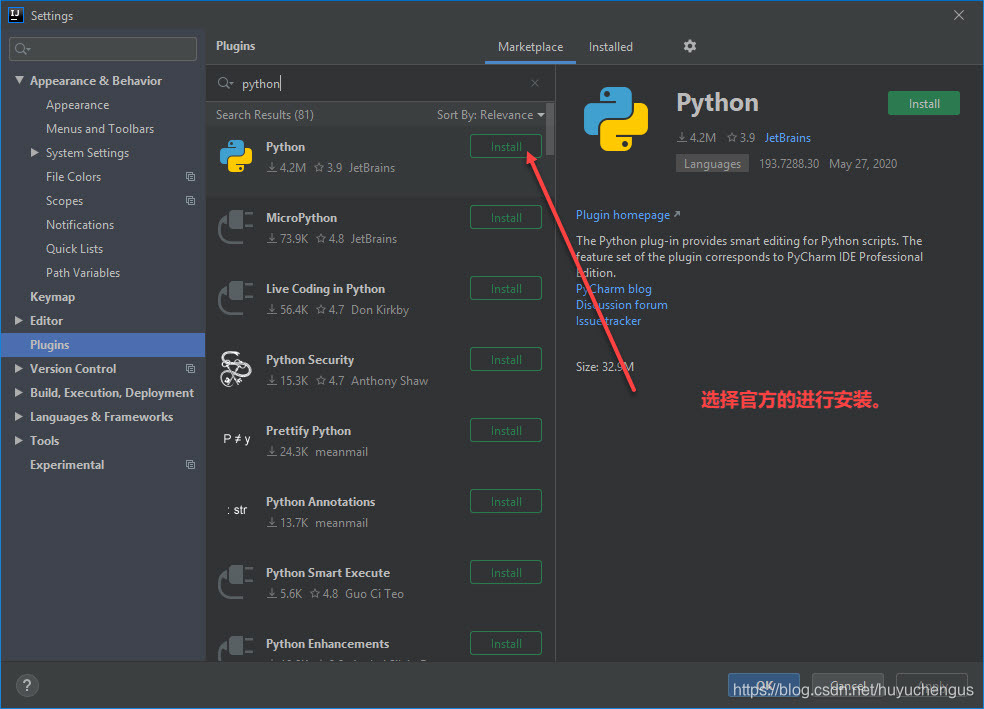Install the Live Coding in Python plugin
The height and width of the screenshot is (709, 984).
click(x=506, y=289)
